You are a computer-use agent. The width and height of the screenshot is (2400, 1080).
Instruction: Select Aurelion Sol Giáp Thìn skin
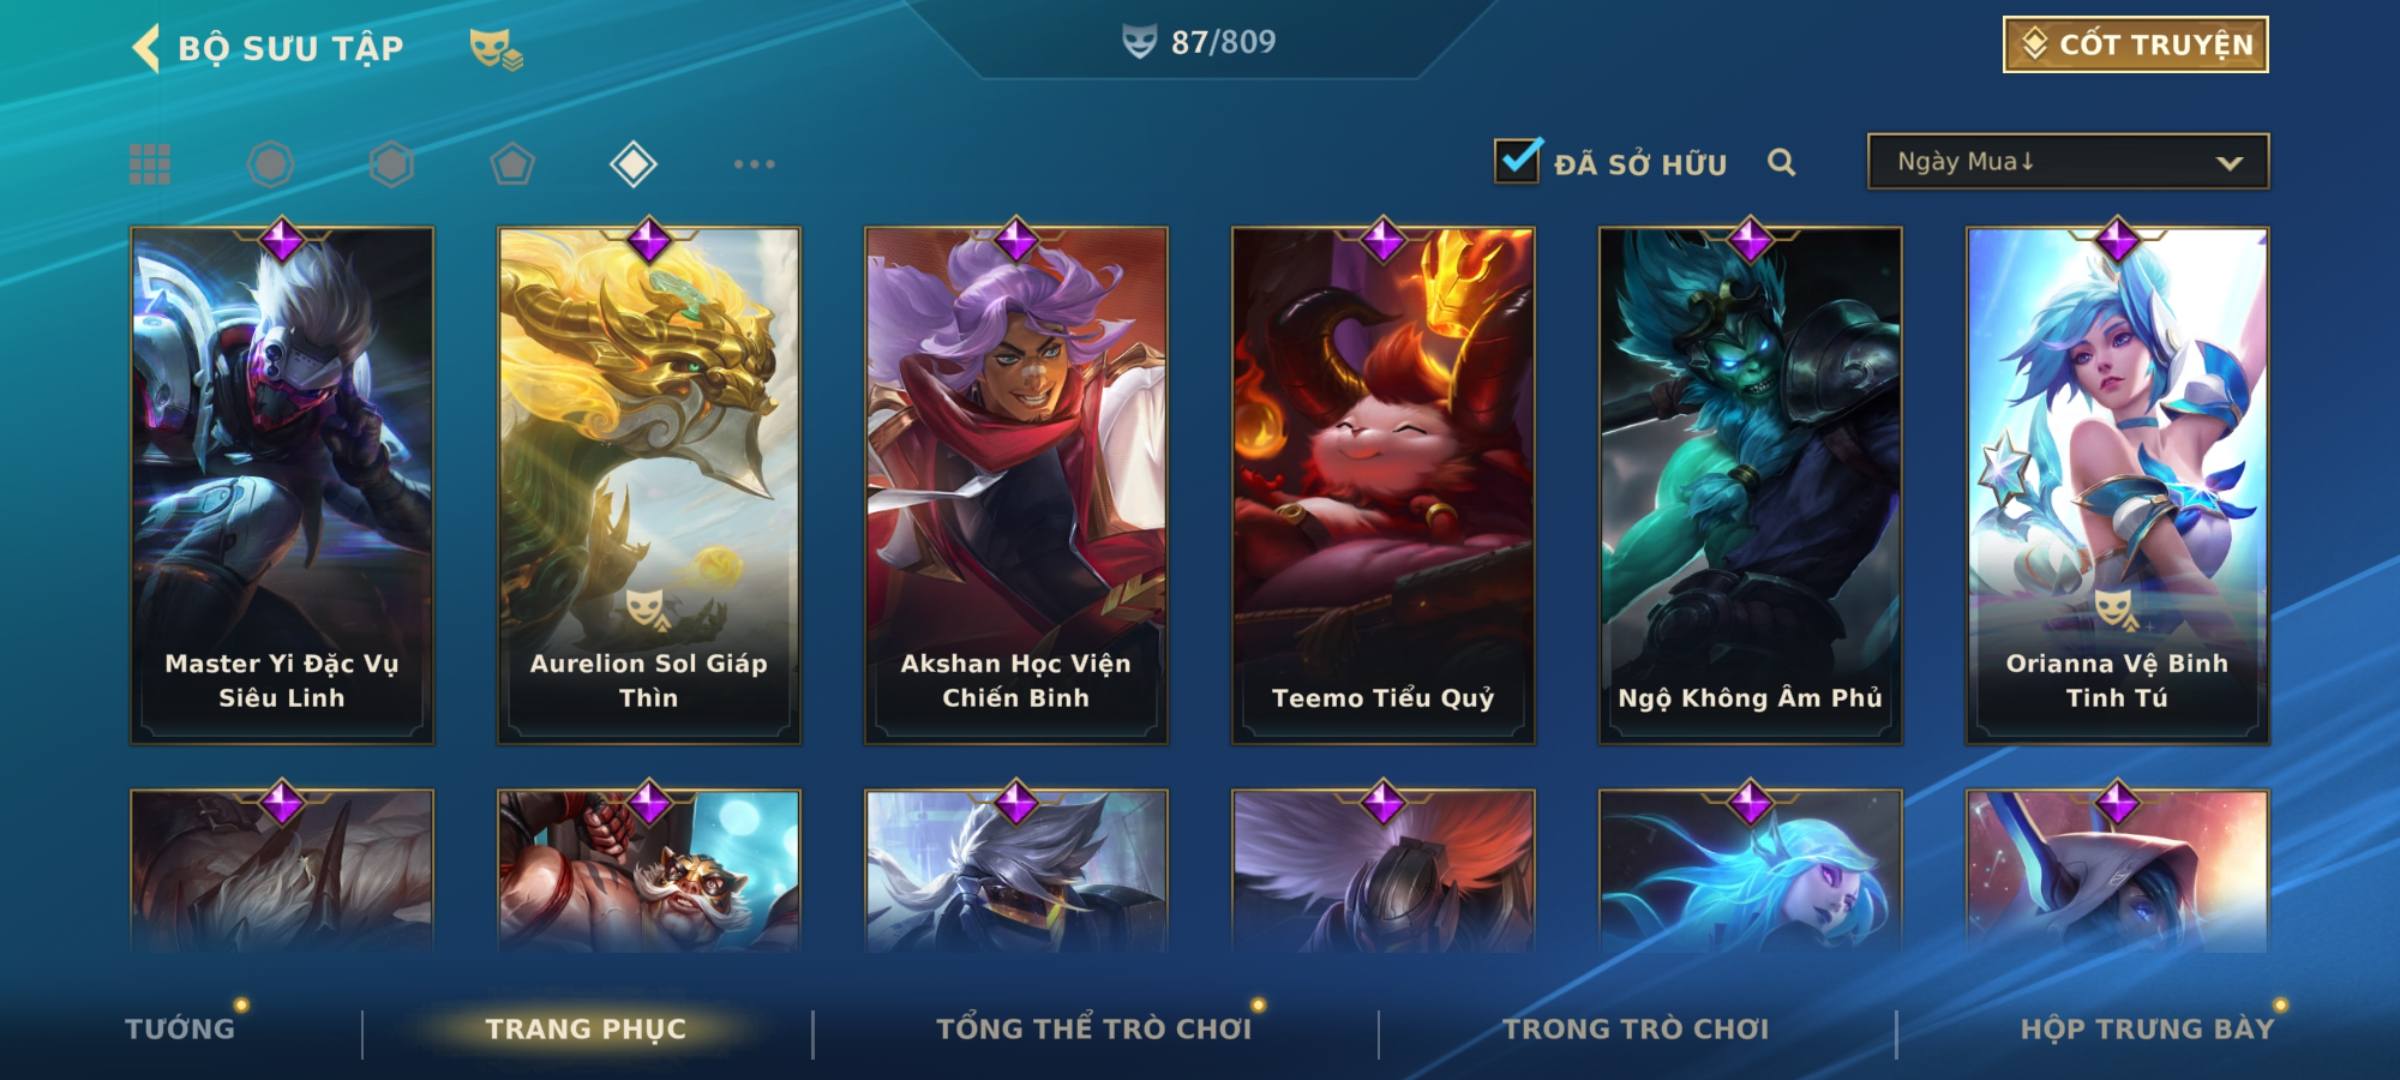click(x=649, y=485)
